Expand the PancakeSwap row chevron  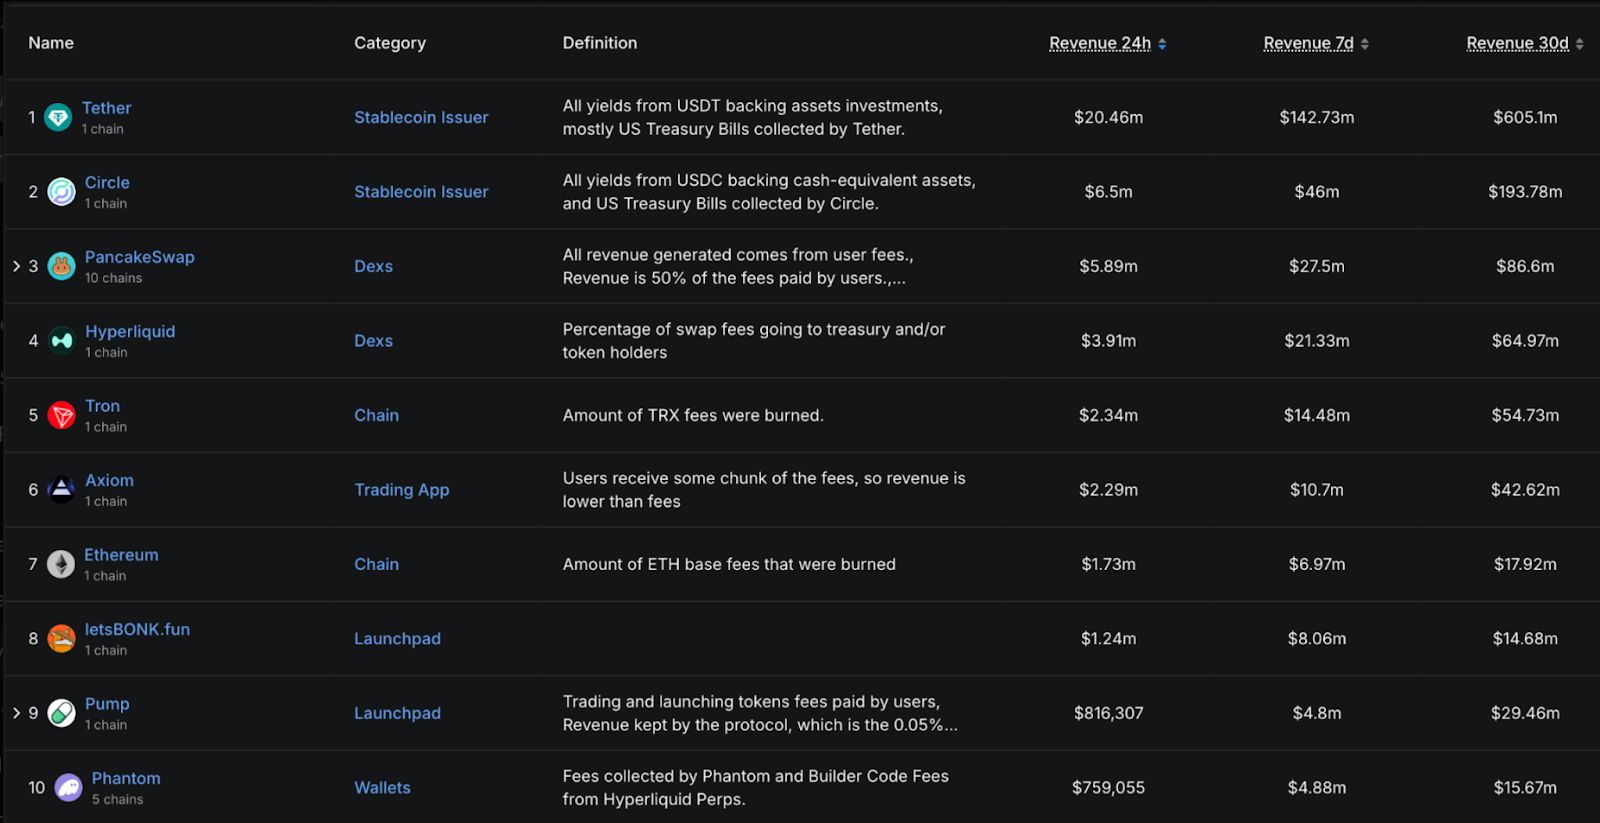pyautogui.click(x=17, y=266)
